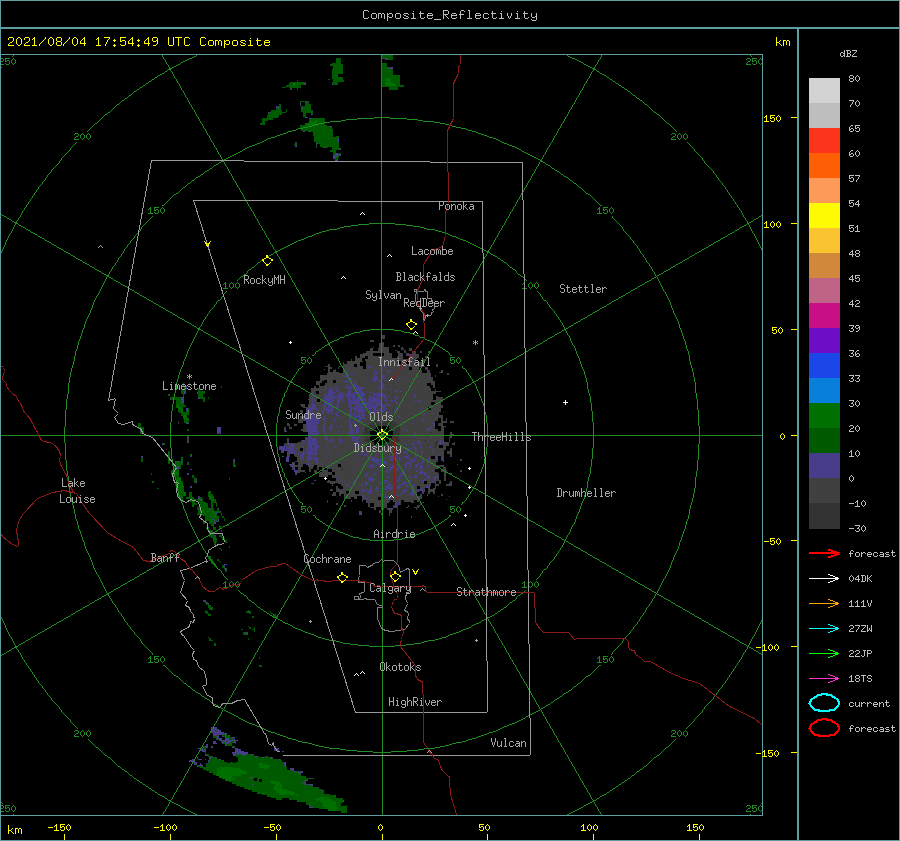This screenshot has width=900, height=841.
Task: Click the Banff label on map
Action: tap(165, 557)
